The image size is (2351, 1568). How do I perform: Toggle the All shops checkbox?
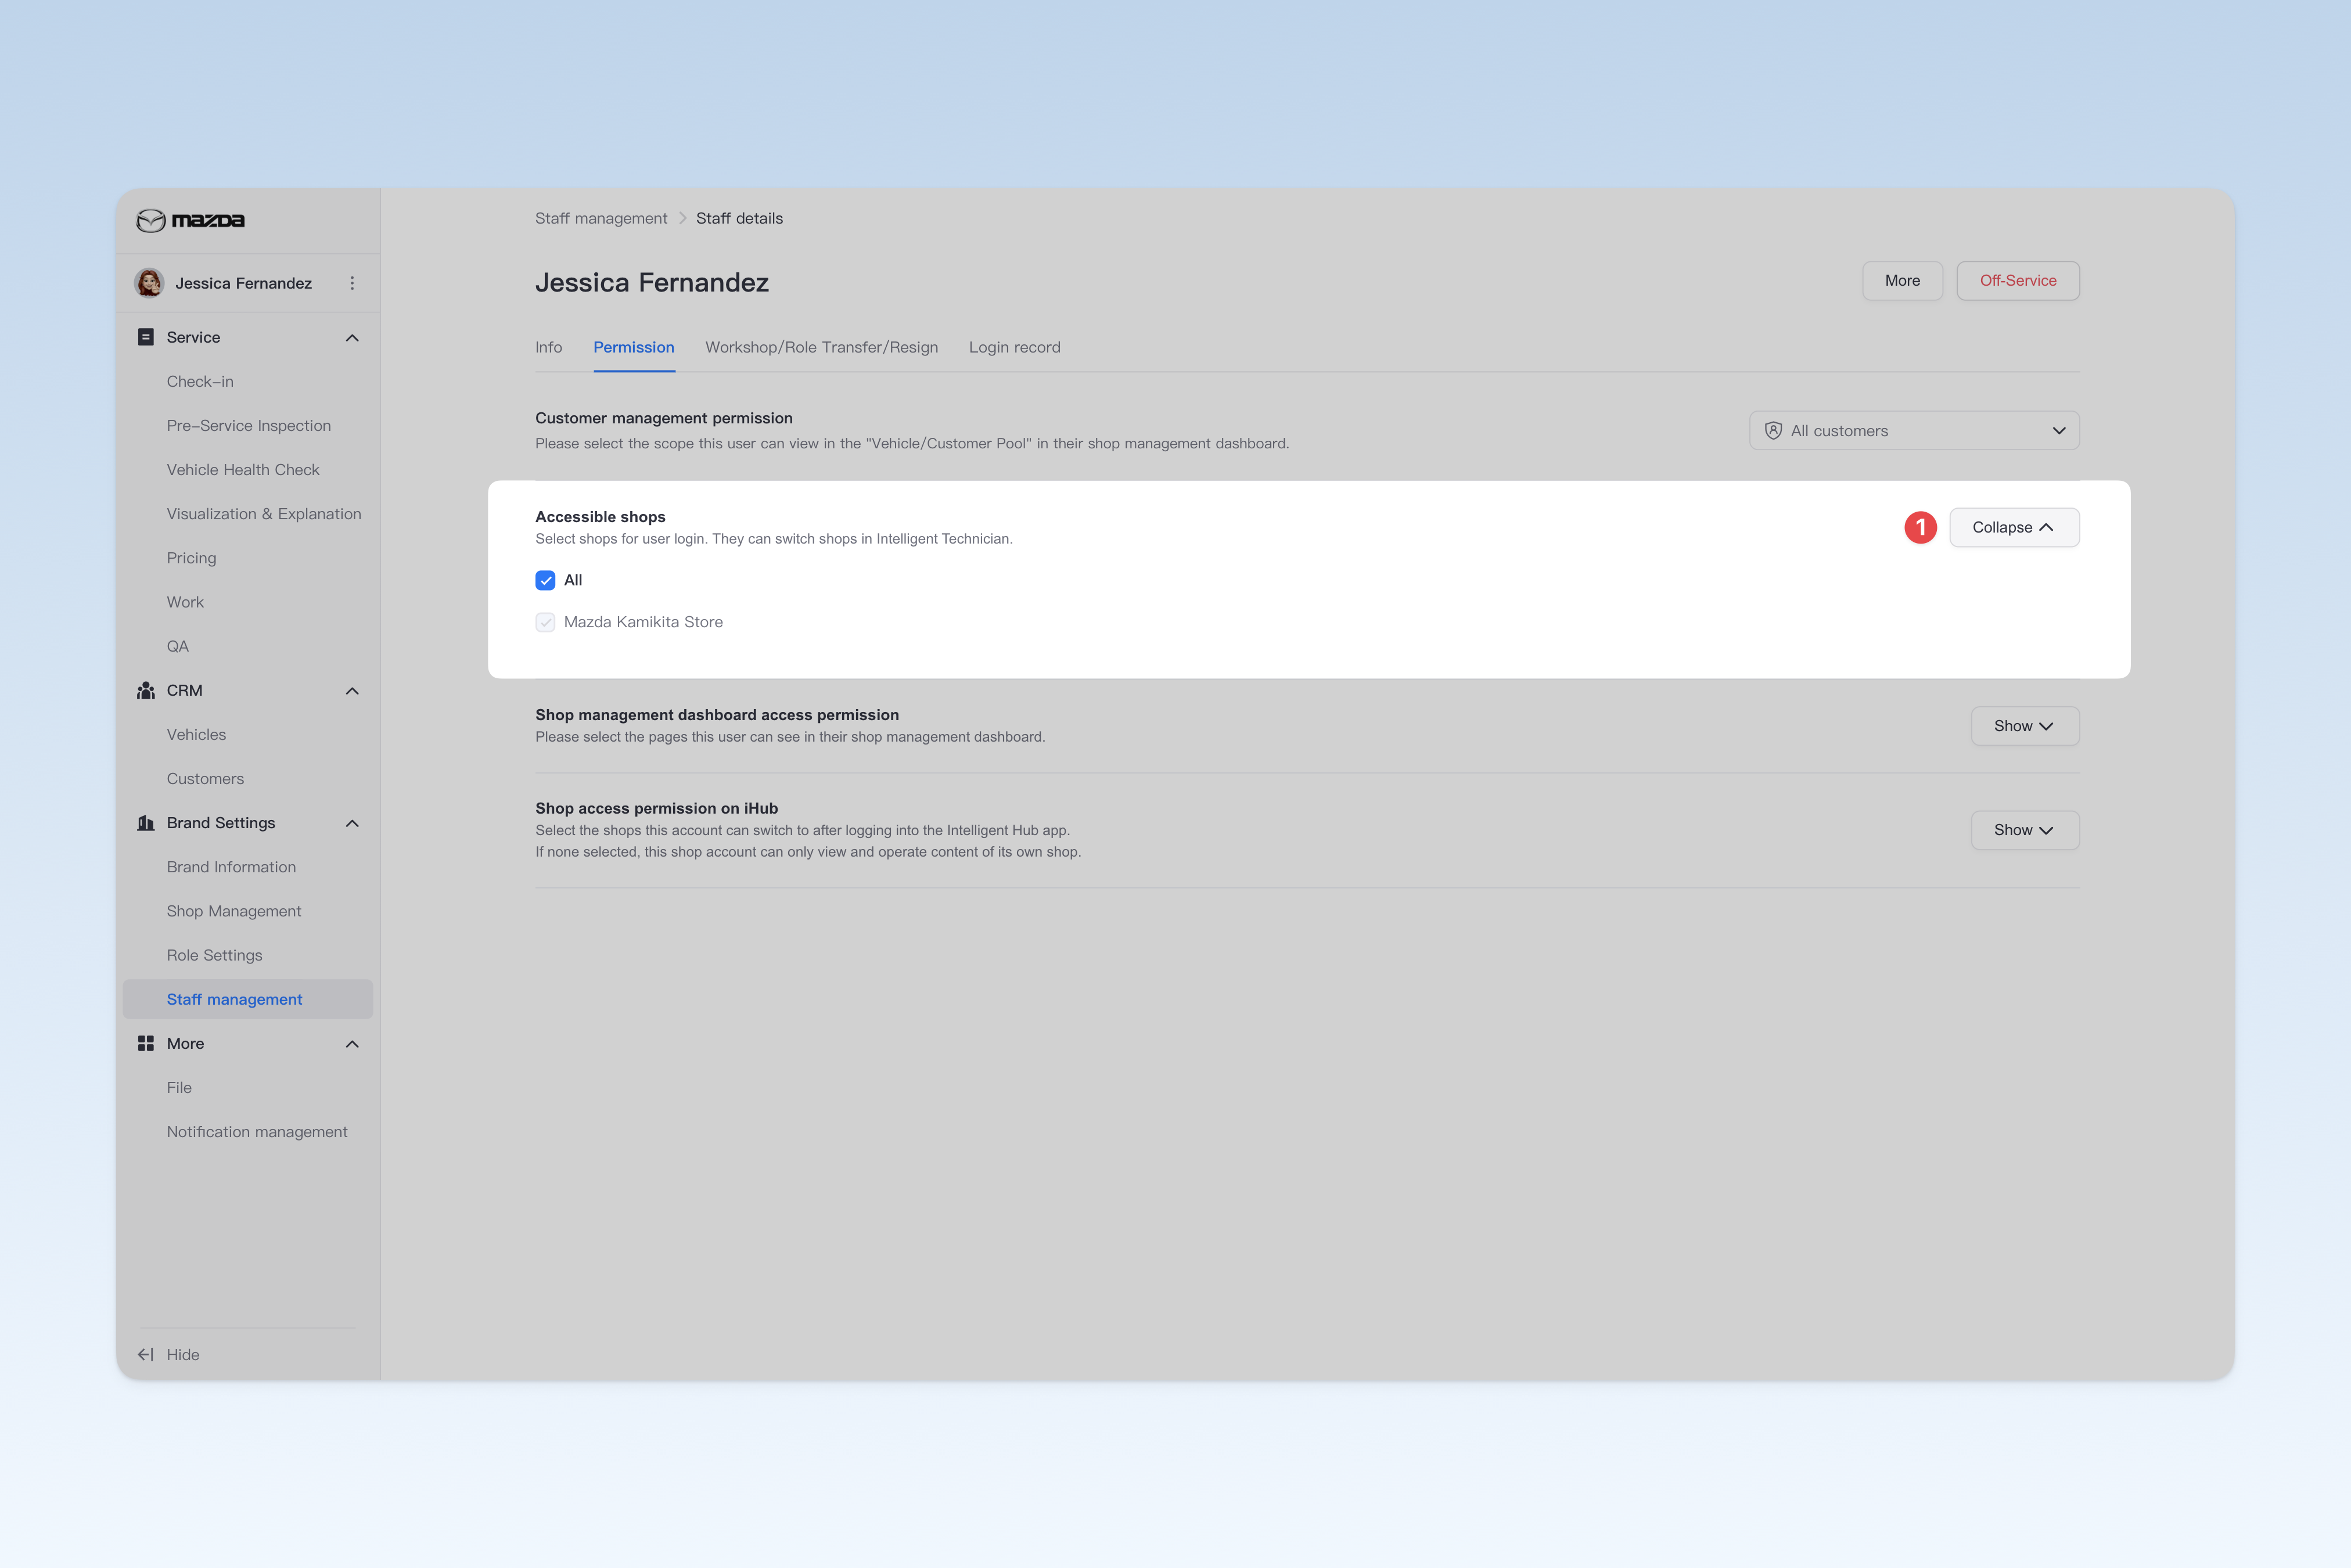pos(545,580)
